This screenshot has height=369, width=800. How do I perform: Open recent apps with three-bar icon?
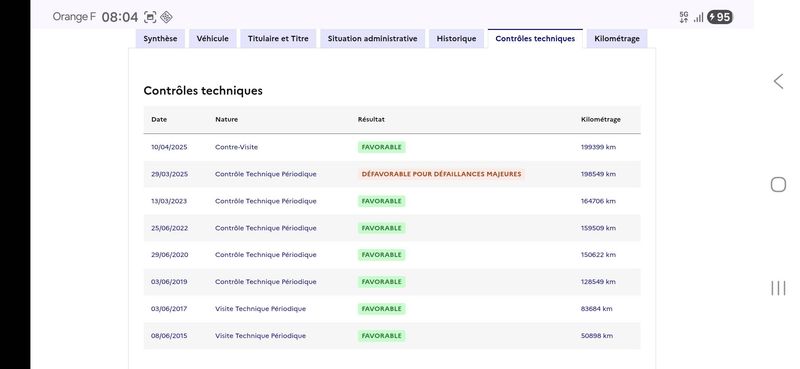click(778, 288)
